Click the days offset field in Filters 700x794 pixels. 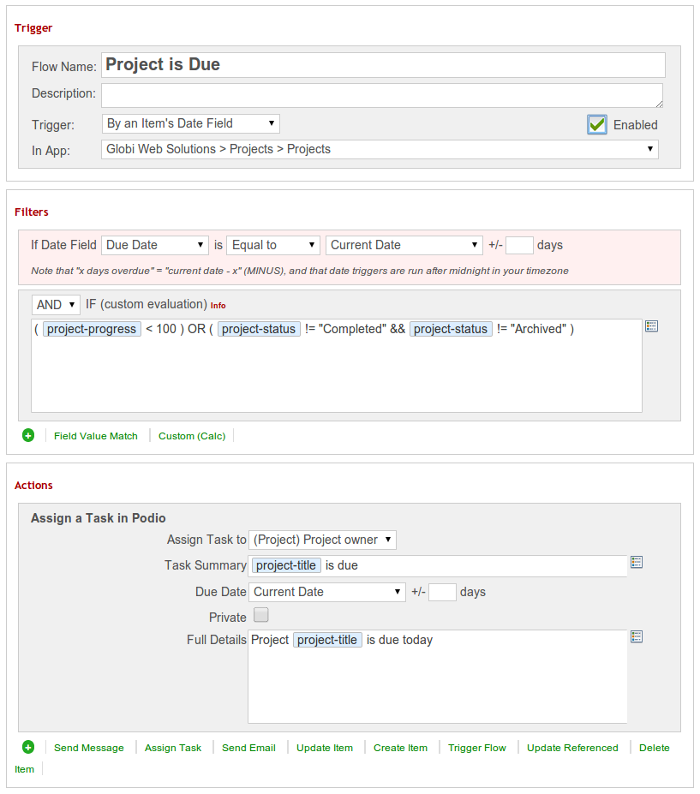(519, 245)
